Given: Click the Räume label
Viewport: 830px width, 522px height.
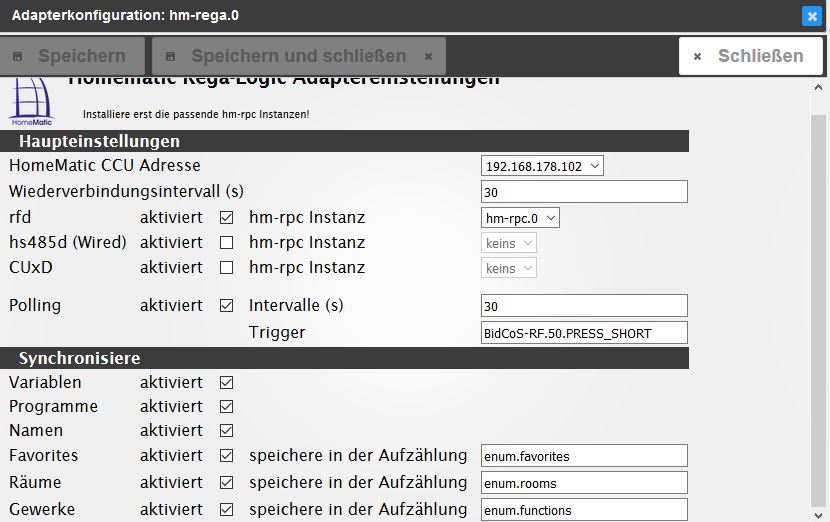Looking at the screenshot, I should (x=35, y=482).
